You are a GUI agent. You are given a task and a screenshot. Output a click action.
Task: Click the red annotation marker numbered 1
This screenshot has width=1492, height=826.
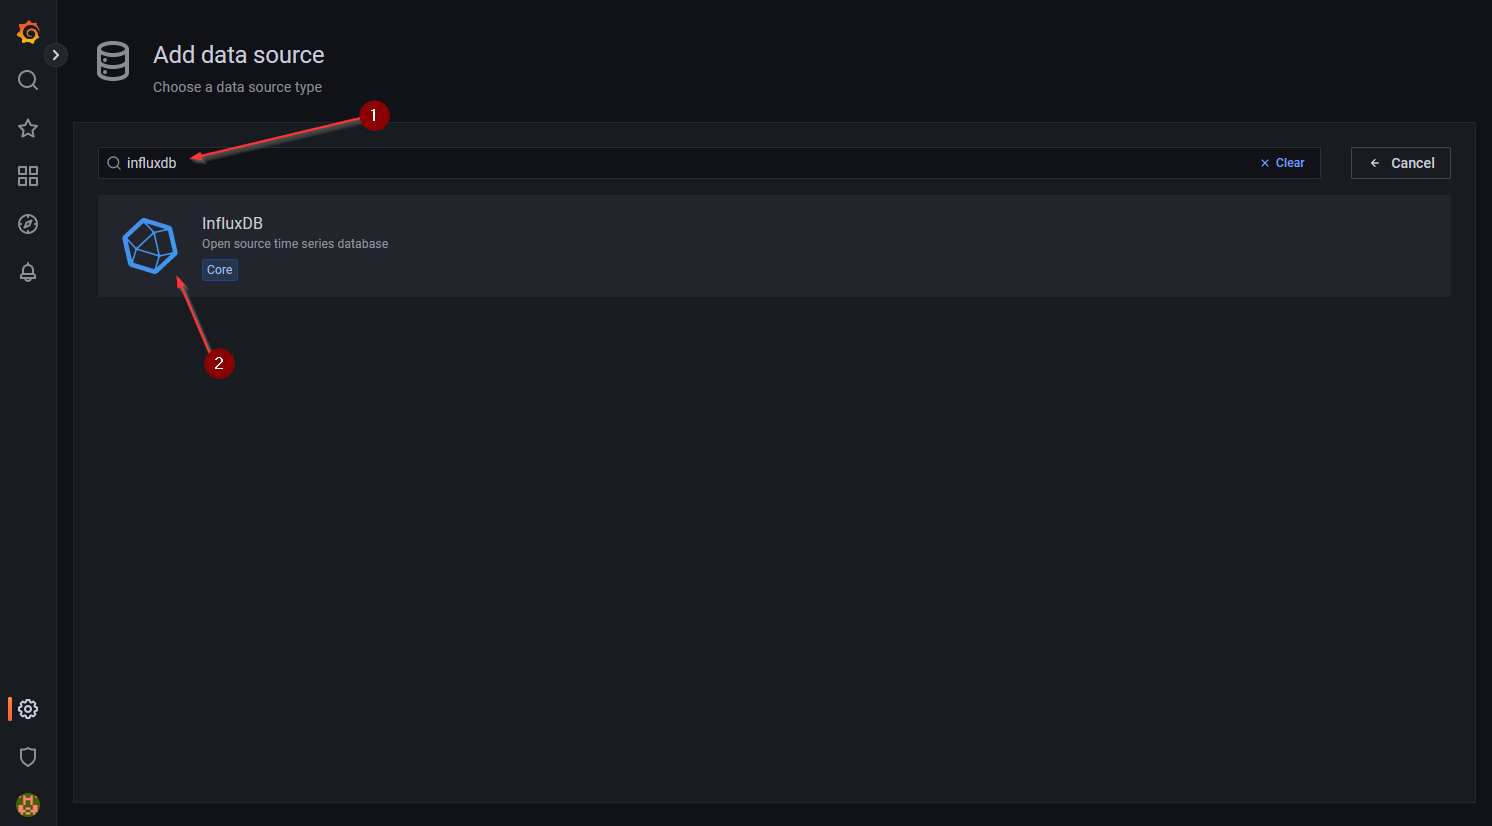(374, 116)
